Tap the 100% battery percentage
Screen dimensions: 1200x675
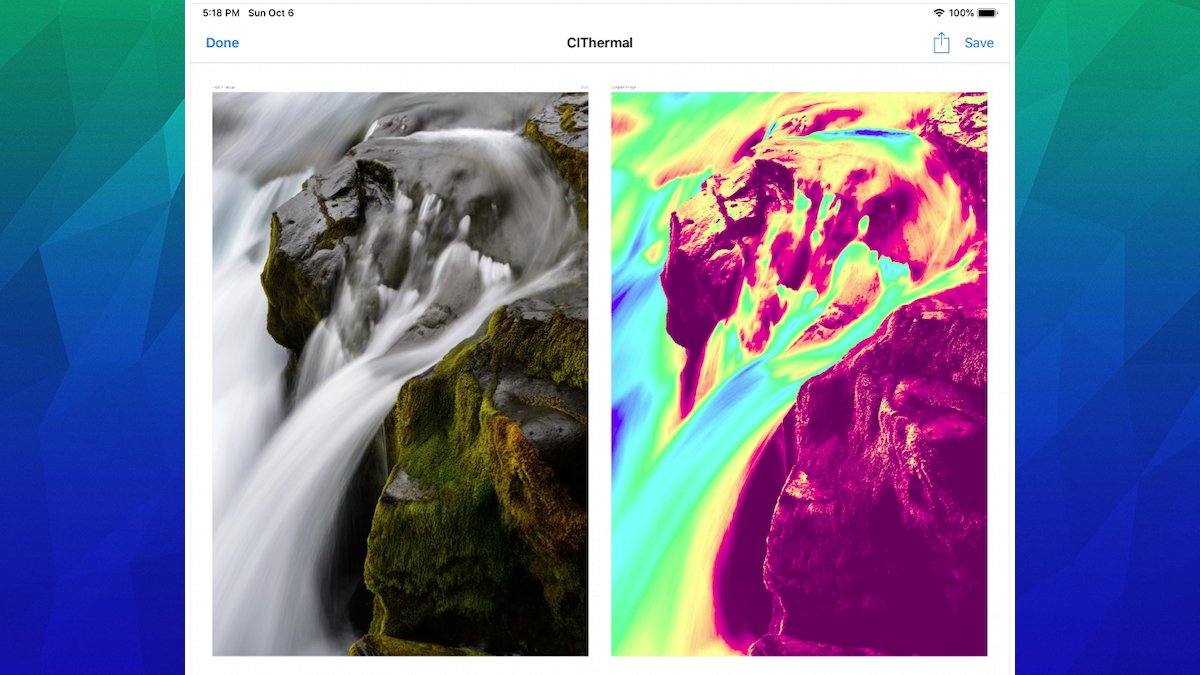[961, 13]
